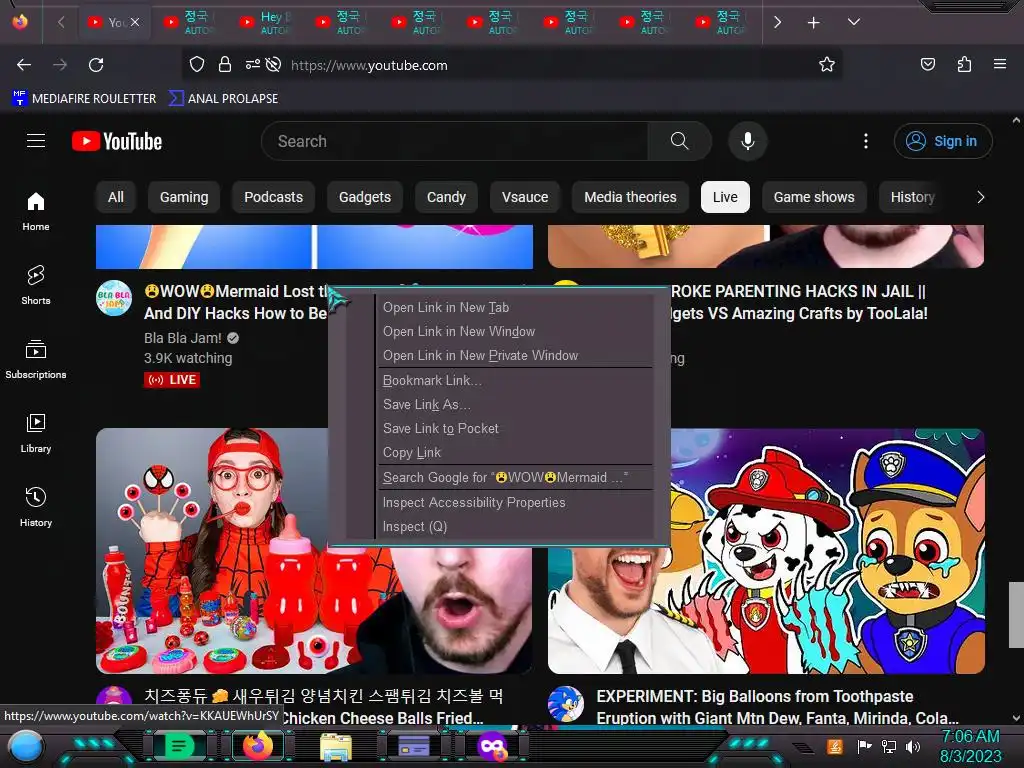
Task: Open YouTube settings three-dot menu
Action: click(x=865, y=141)
